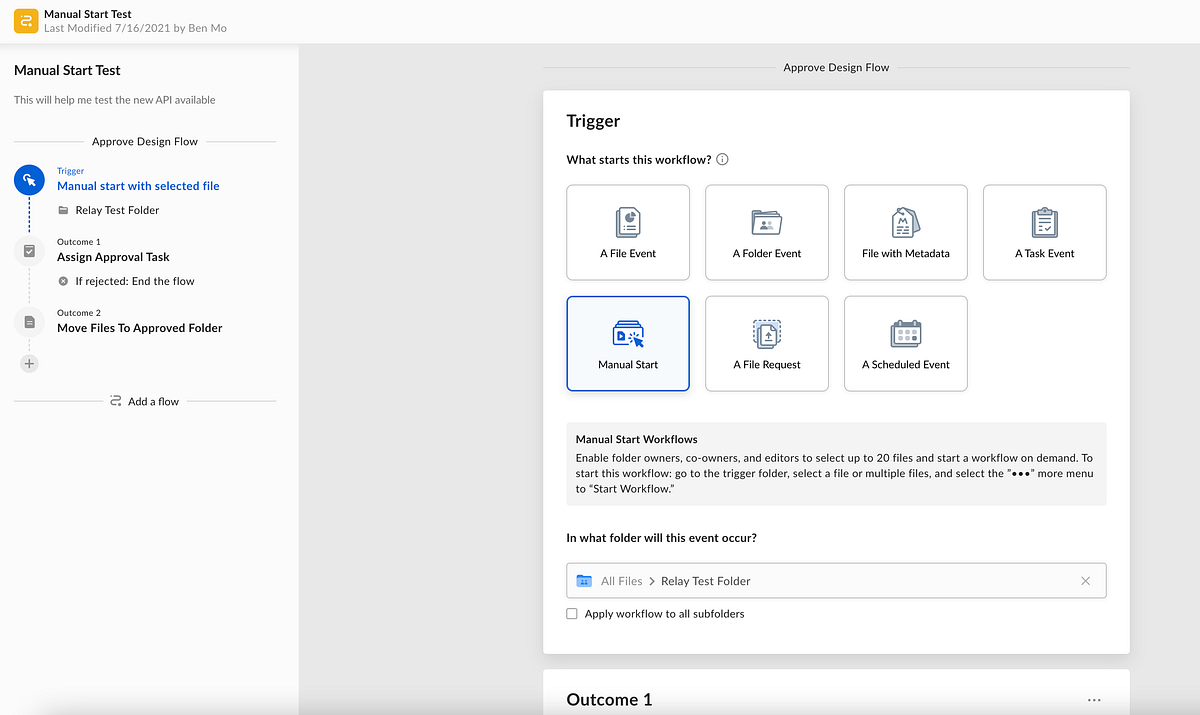Enable "Apply workflow to all subfolders"
Image resolution: width=1200 pixels, height=715 pixels.
click(x=571, y=613)
